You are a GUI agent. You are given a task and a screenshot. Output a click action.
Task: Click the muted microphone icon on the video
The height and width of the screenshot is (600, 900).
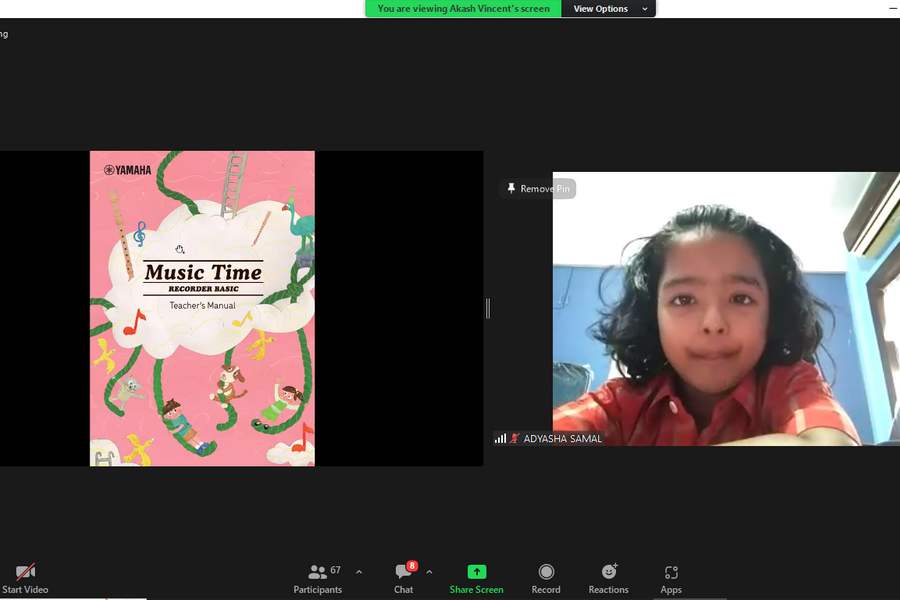coord(515,439)
